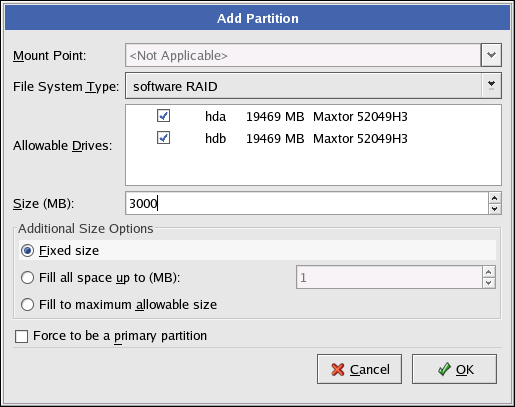
Task: Select the hdb Maxtor 52049H3 row
Action: pos(313,138)
